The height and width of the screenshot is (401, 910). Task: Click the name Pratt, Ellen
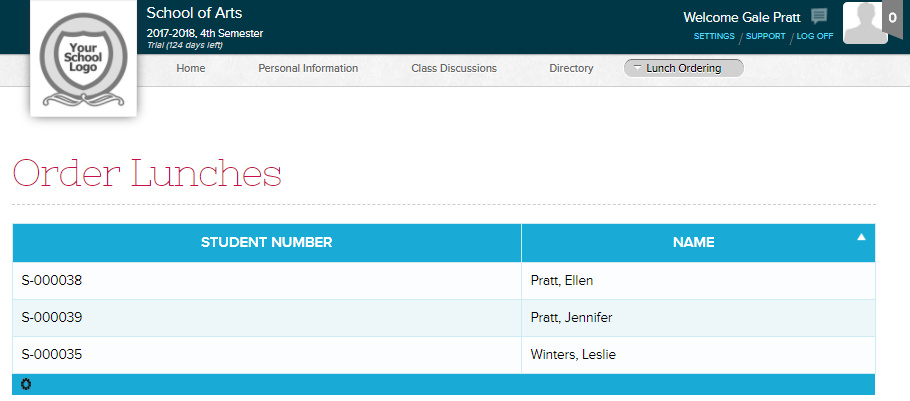(562, 281)
